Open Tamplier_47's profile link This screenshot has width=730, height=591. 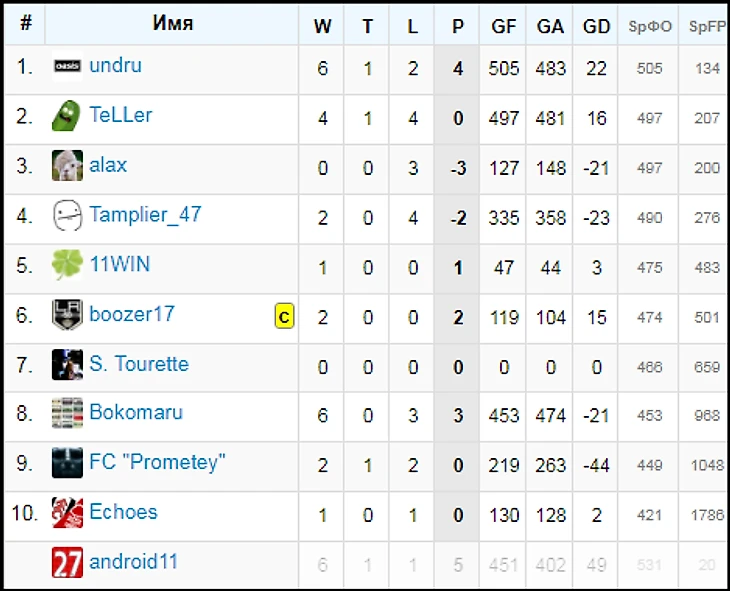pyautogui.click(x=145, y=214)
